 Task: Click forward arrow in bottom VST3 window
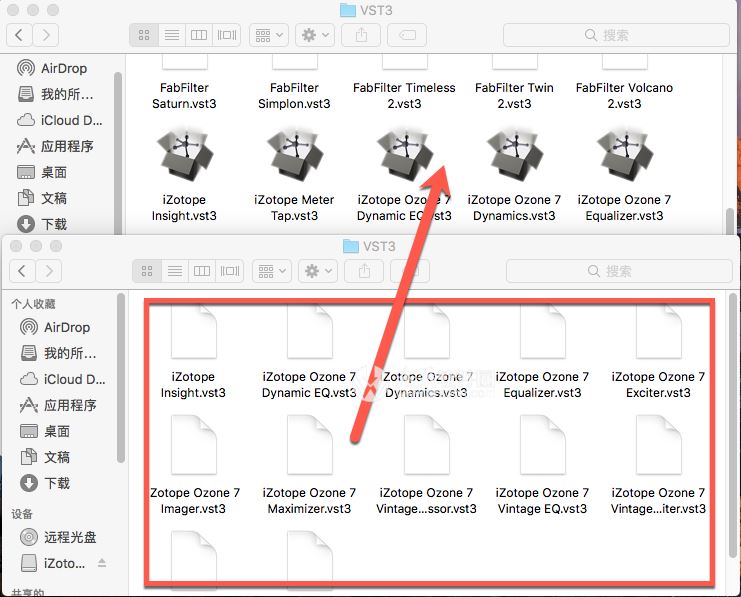click(49, 271)
